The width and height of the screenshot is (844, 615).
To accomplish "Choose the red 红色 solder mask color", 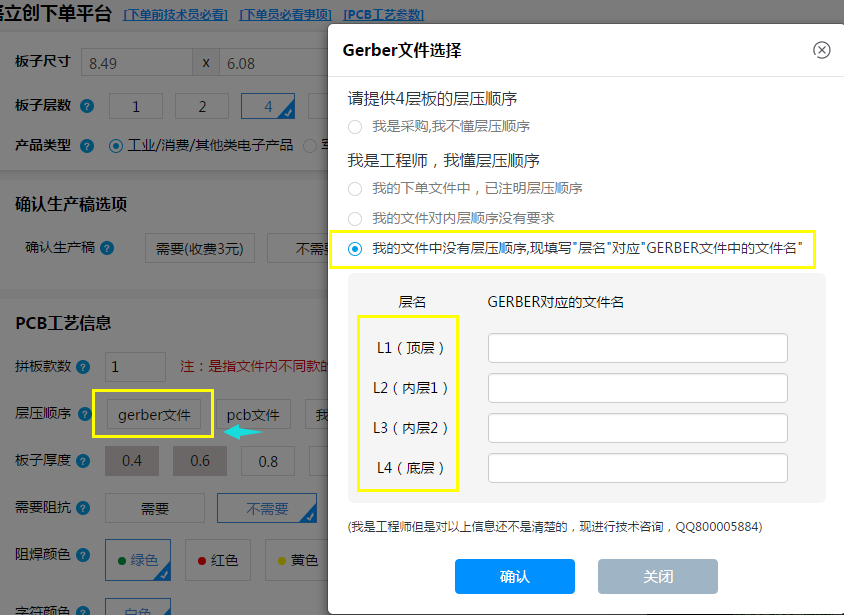I will [x=217, y=561].
